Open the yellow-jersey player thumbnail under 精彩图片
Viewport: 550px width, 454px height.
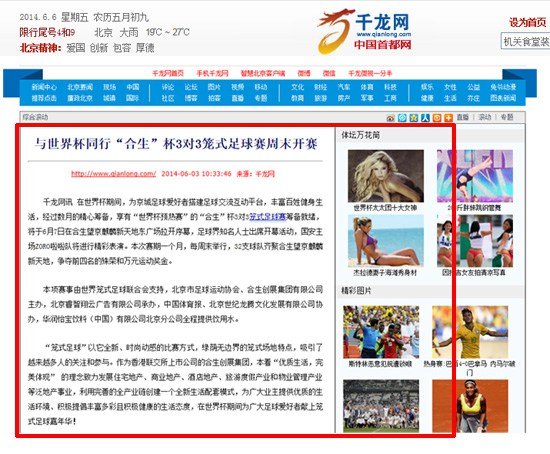470,332
